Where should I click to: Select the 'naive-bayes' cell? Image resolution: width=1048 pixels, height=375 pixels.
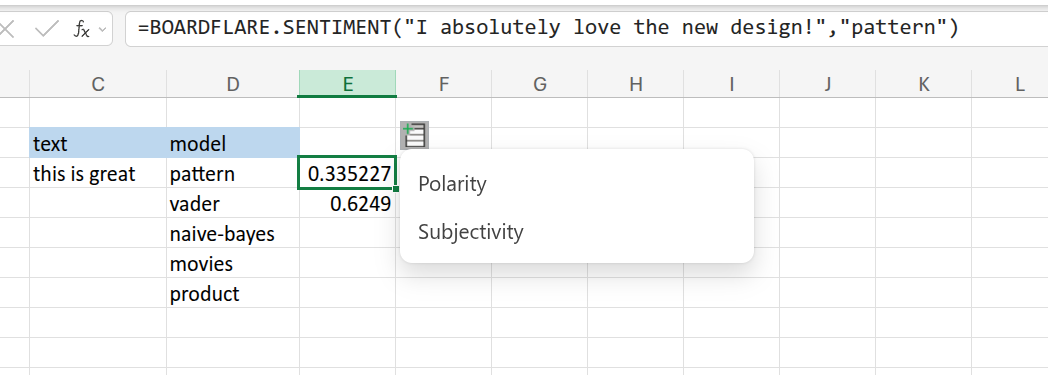tap(233, 233)
